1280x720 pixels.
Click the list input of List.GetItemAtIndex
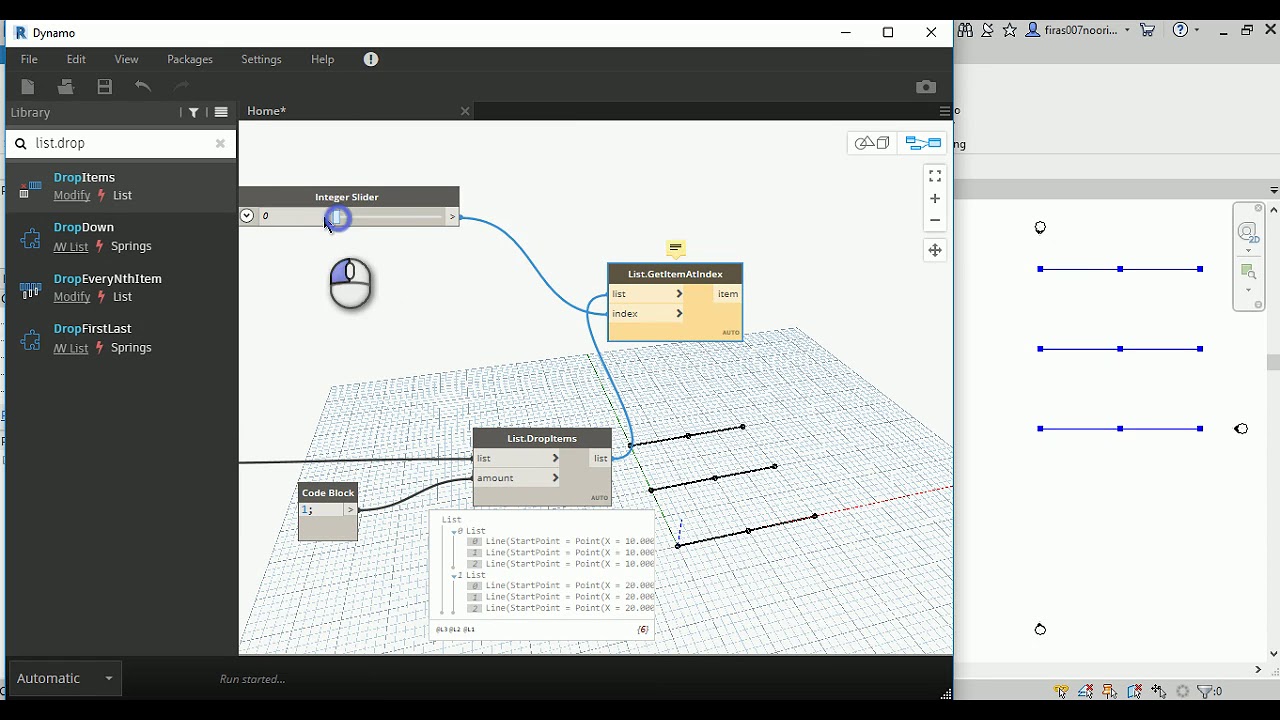click(647, 294)
